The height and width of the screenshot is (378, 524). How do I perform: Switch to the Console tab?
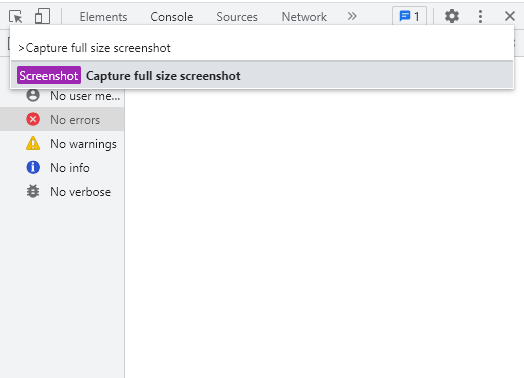coord(171,17)
